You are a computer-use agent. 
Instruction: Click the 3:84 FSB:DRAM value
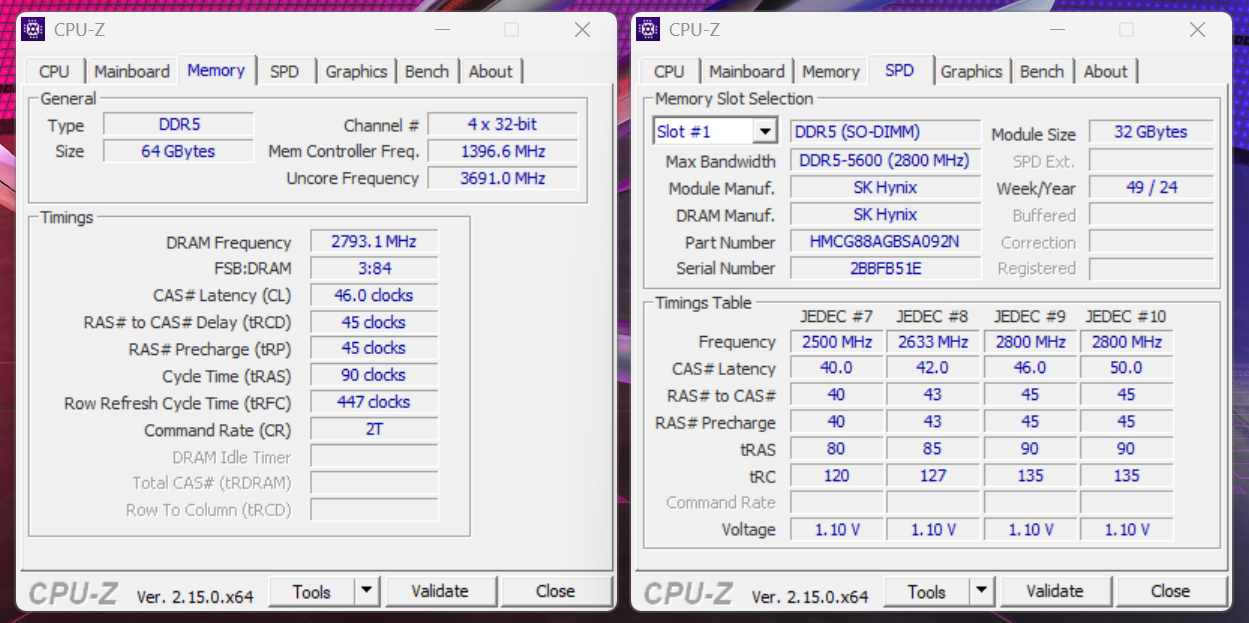click(x=374, y=268)
